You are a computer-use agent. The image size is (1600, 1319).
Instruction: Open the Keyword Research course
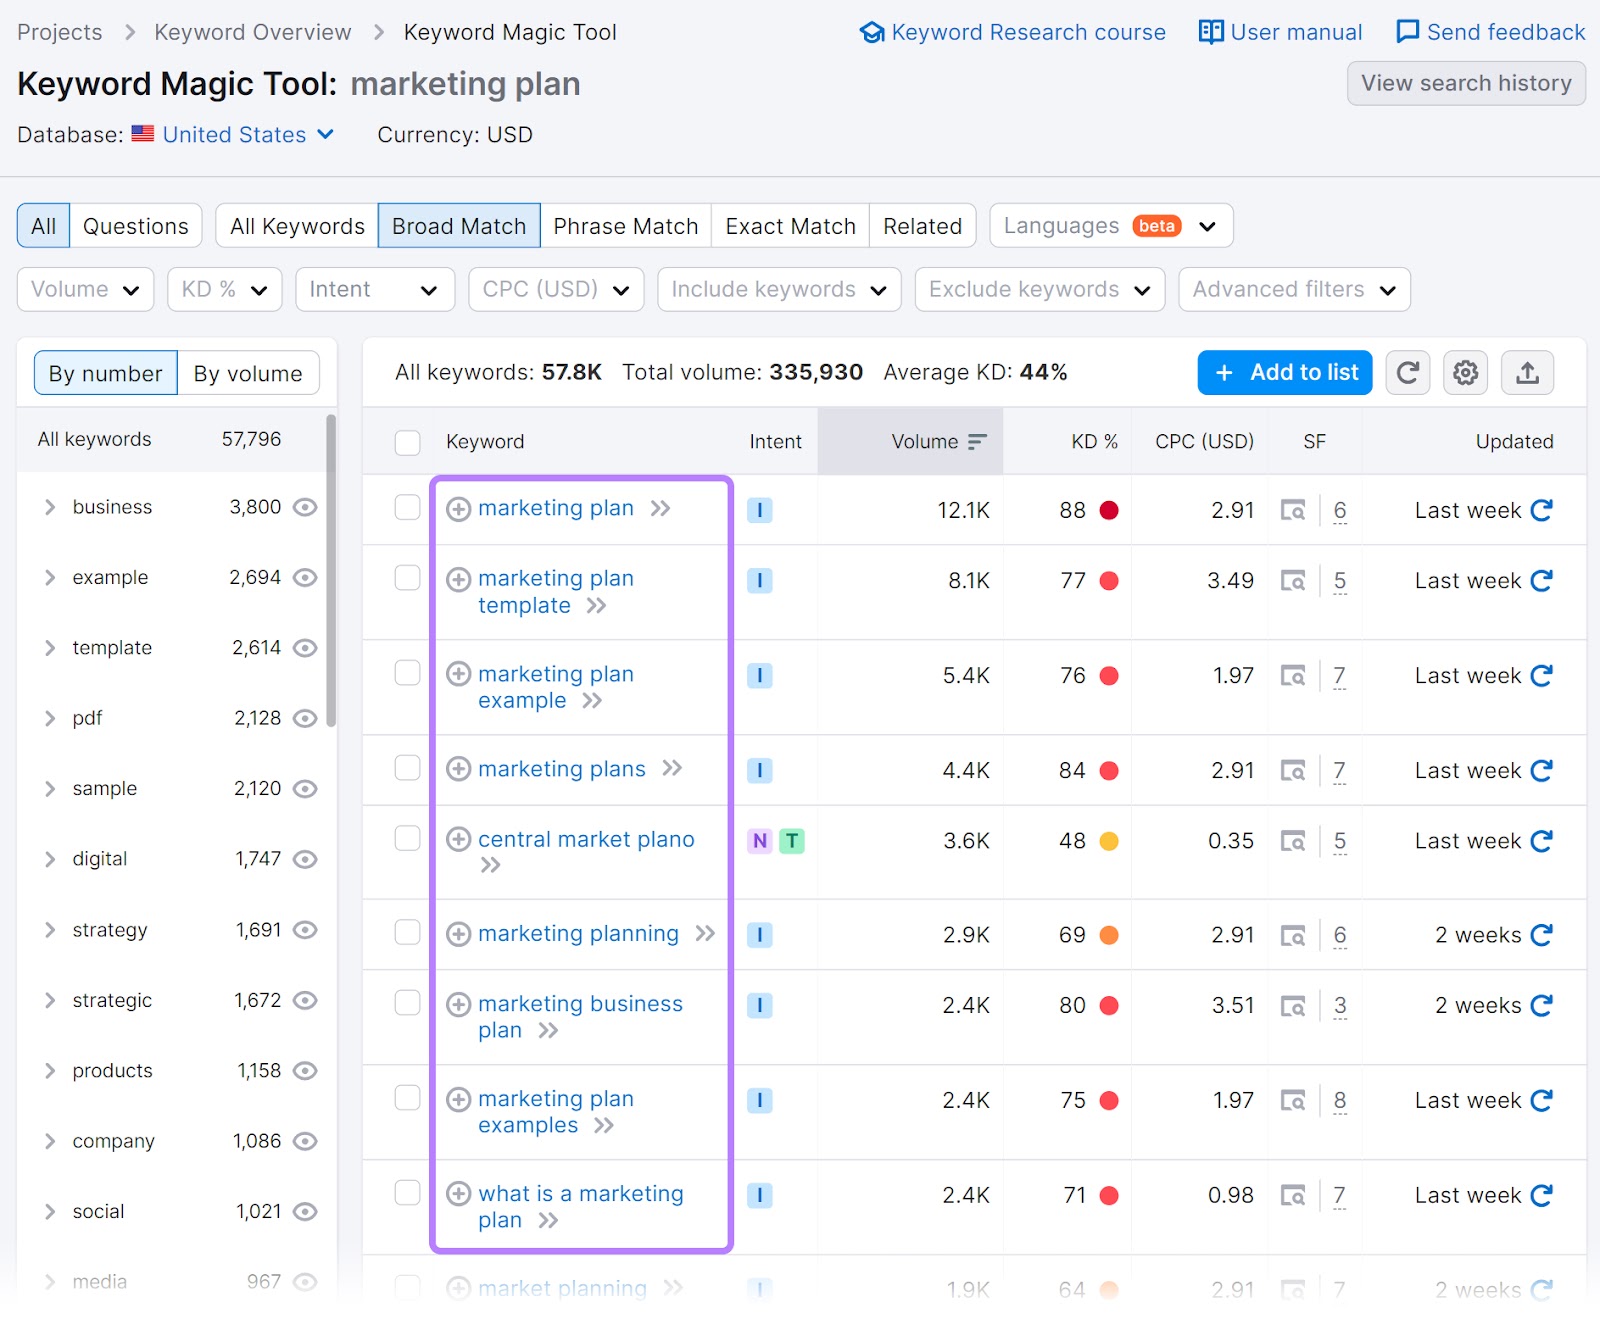click(1013, 31)
